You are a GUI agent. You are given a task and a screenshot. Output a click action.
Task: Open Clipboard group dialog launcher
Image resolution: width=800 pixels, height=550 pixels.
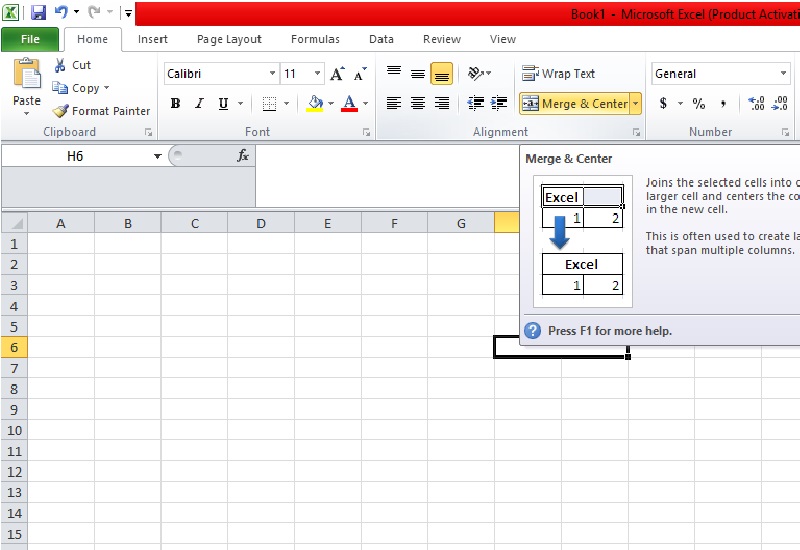click(x=148, y=132)
